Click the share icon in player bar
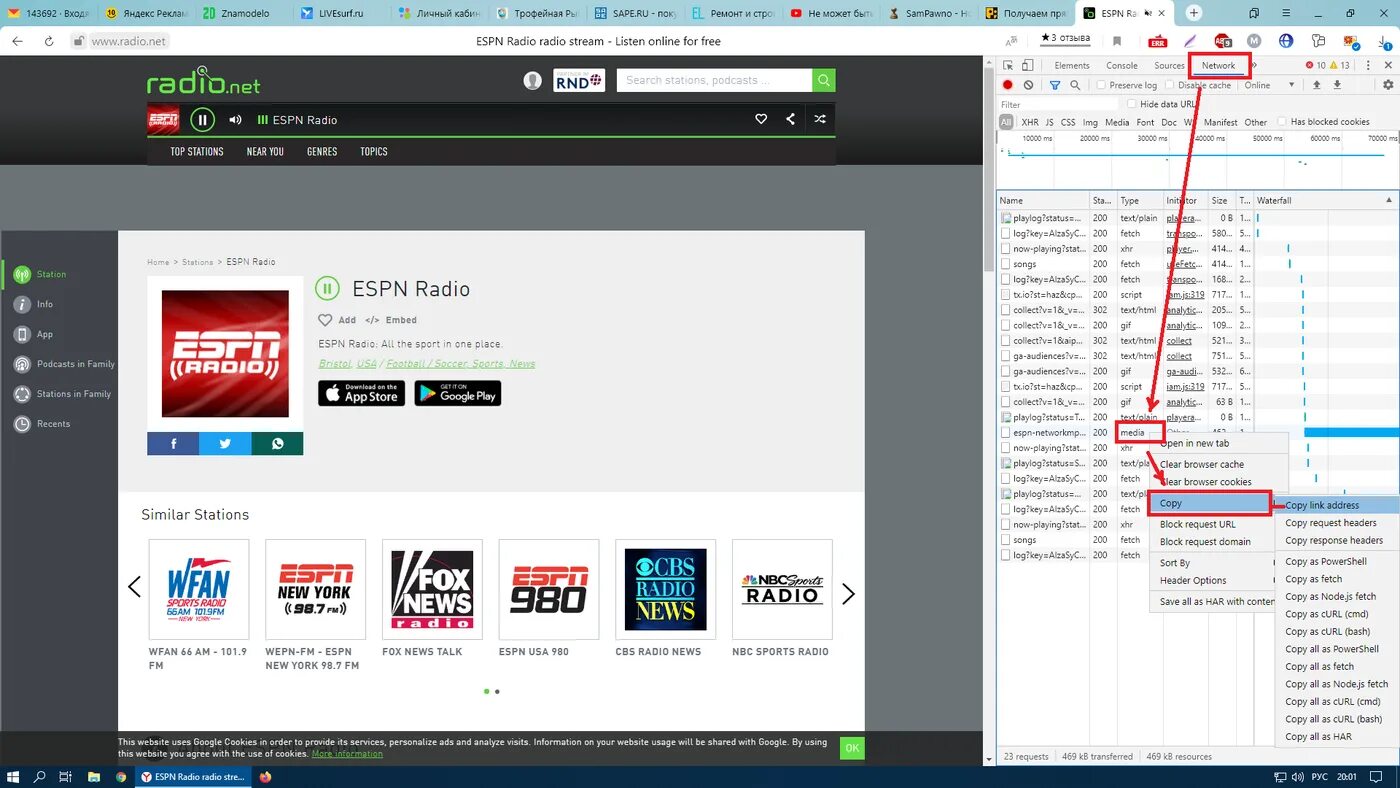Viewport: 1400px width, 788px height. 790,119
